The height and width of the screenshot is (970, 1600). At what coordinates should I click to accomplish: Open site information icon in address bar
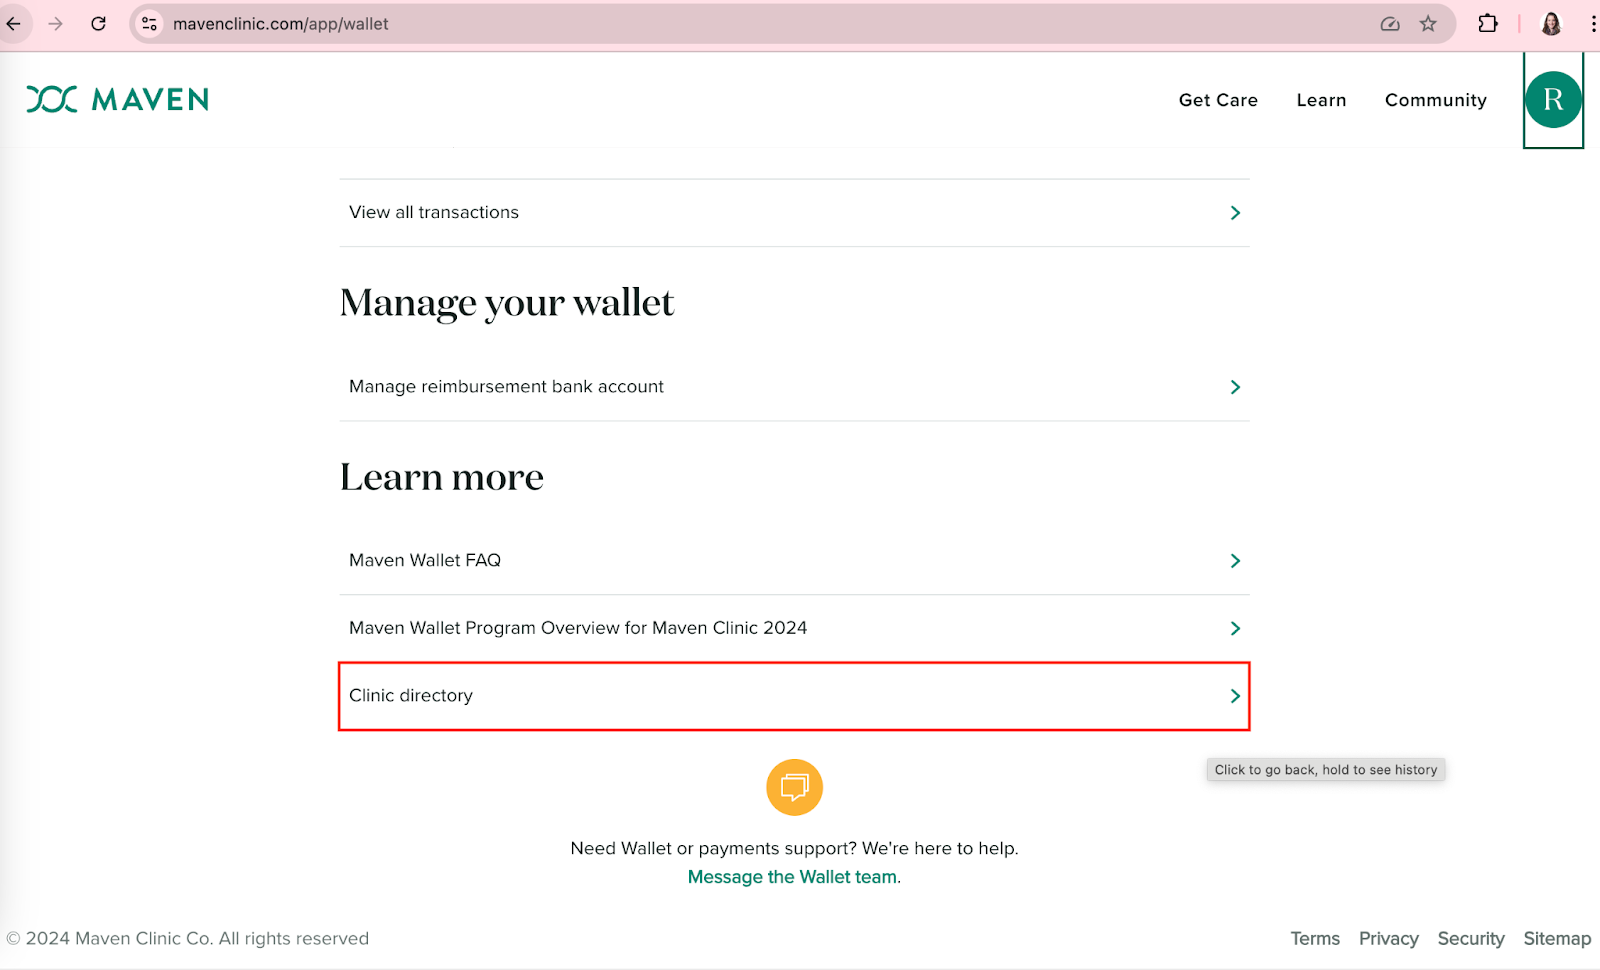(x=150, y=24)
